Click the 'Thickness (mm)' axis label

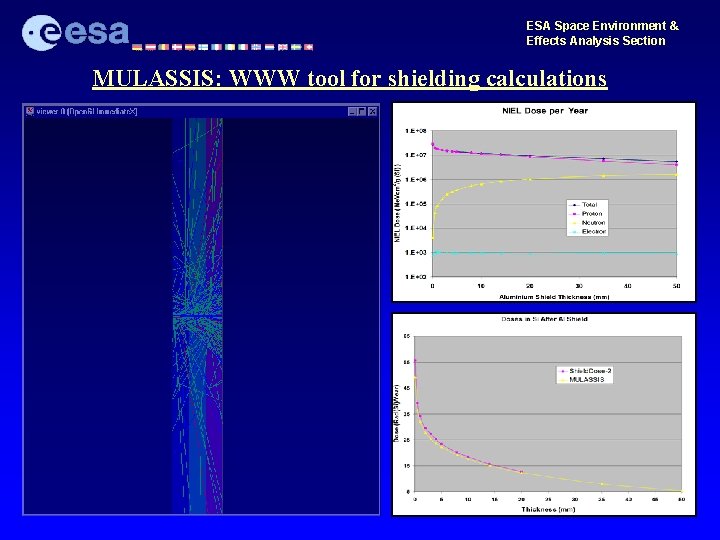[x=548, y=509]
